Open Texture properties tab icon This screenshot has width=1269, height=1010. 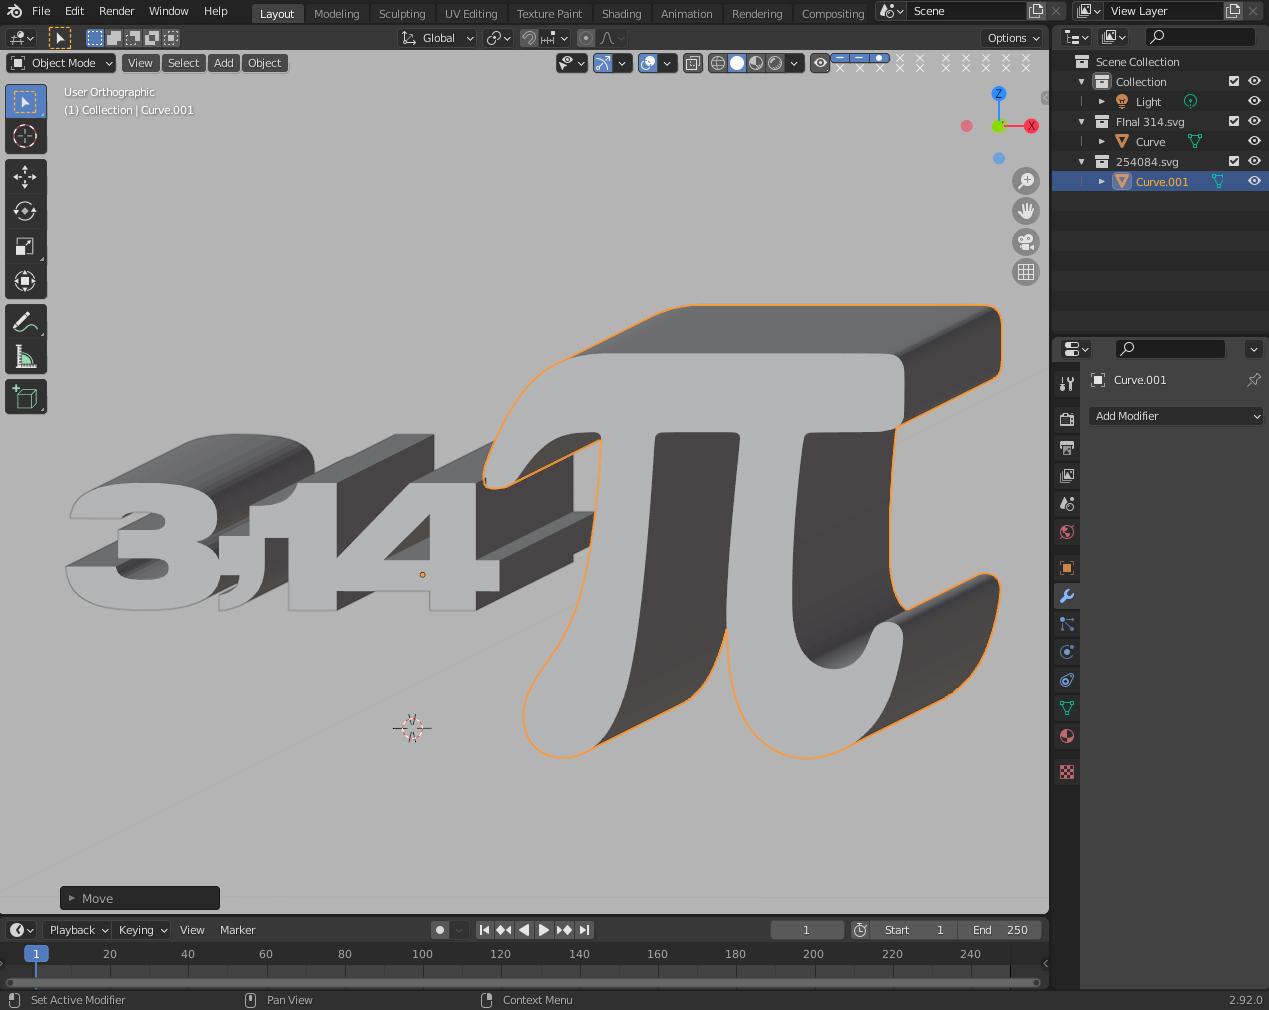coord(1067,772)
